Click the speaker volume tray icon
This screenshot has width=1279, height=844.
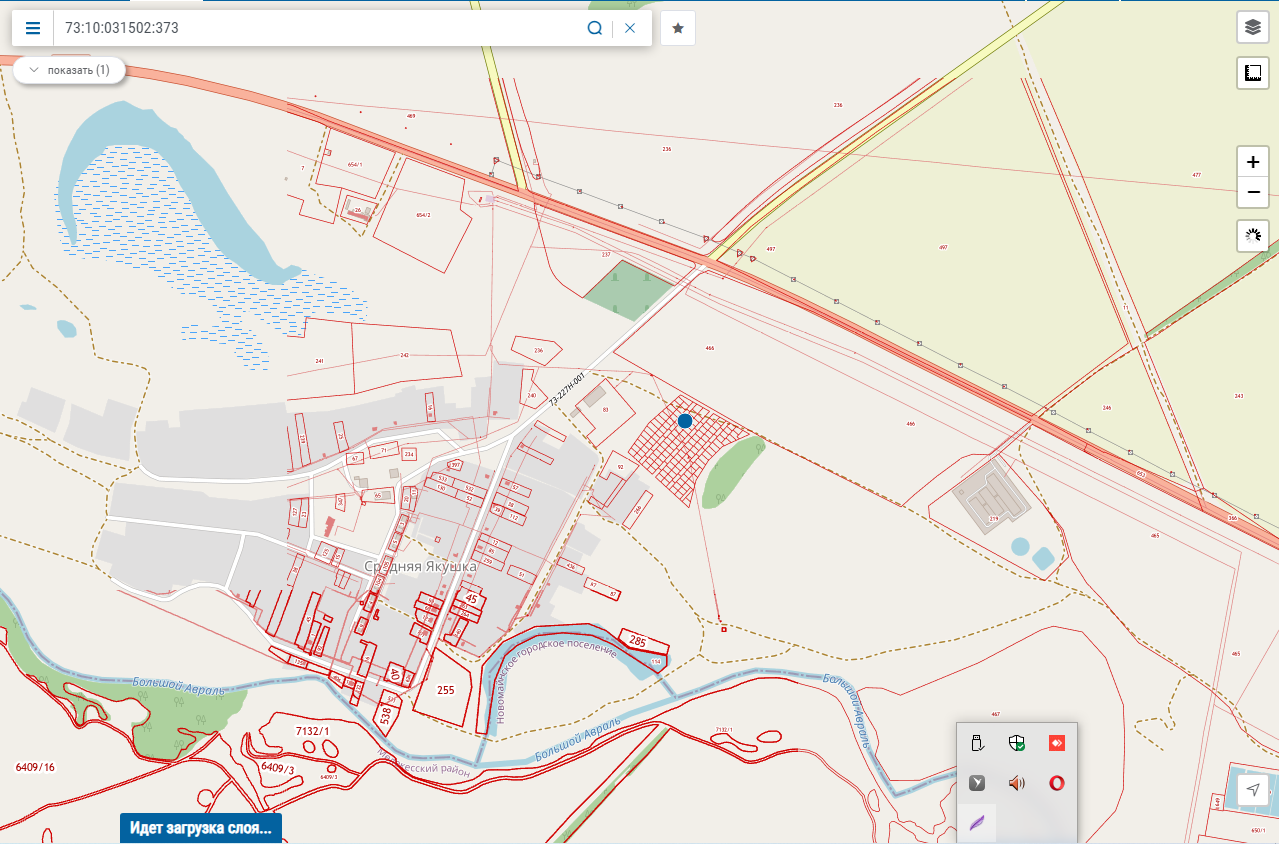point(1017,783)
